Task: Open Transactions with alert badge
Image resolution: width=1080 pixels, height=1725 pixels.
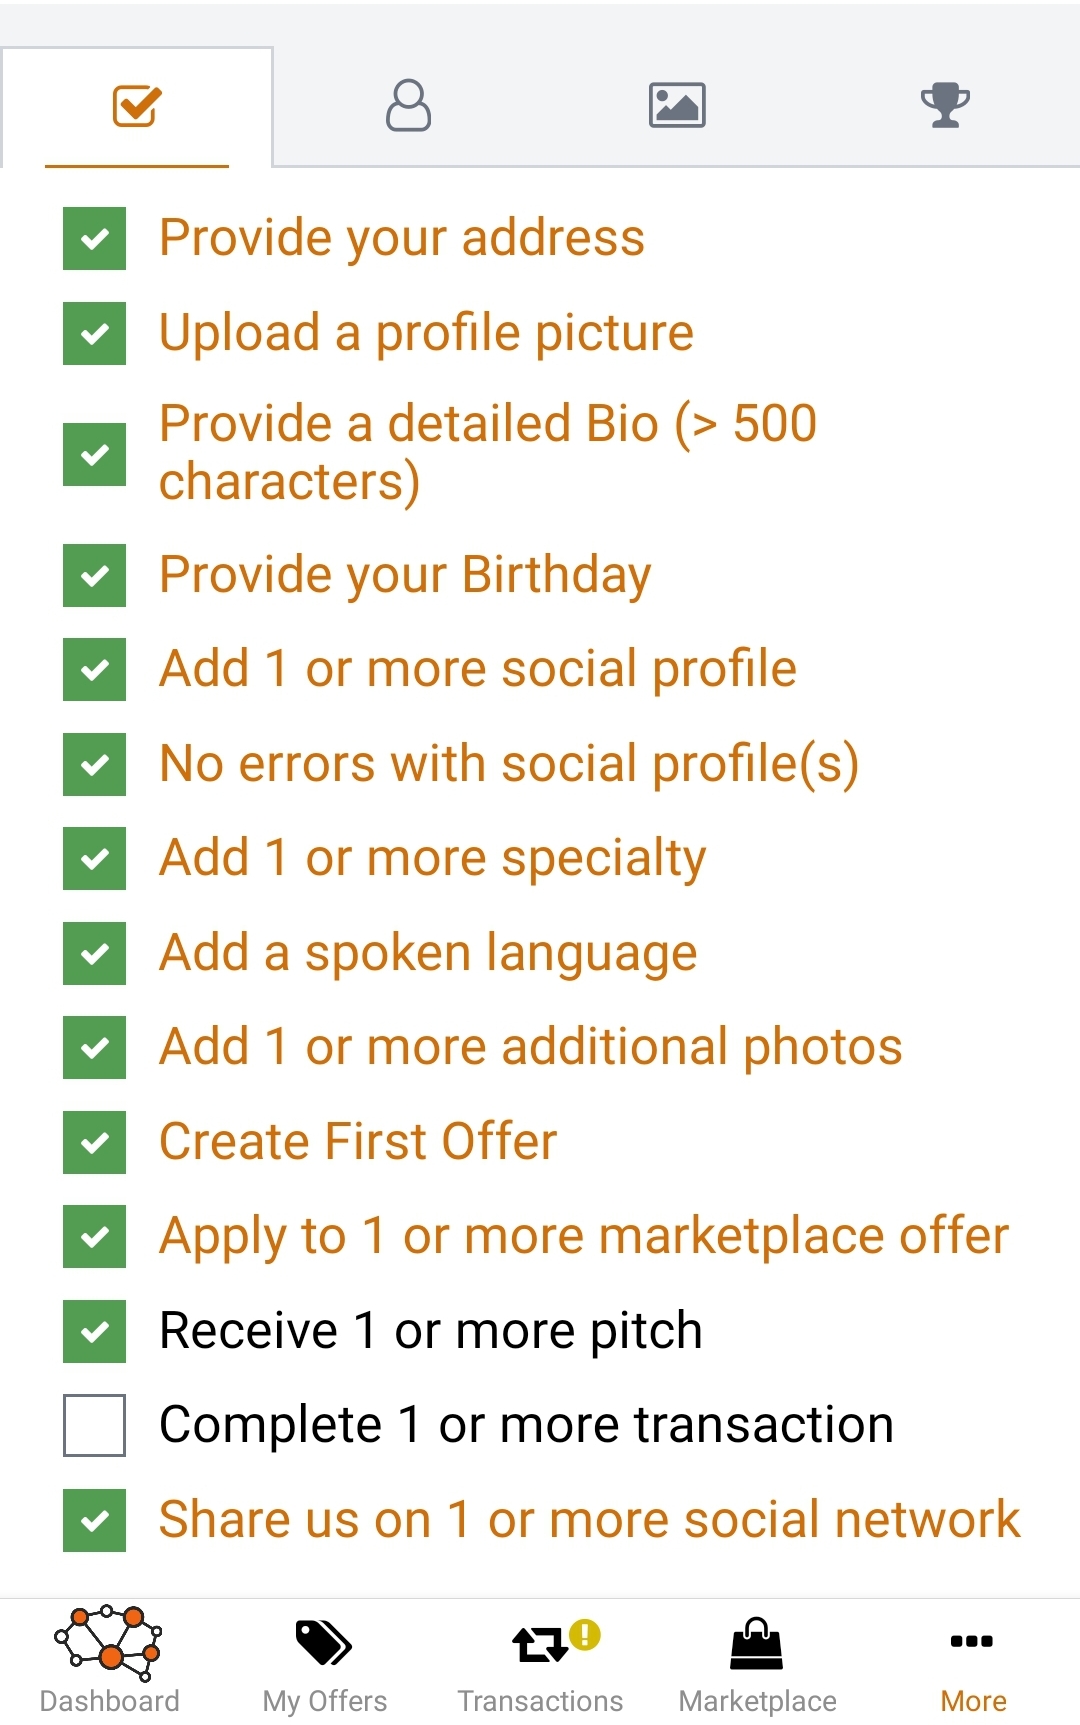Action: 541,1660
